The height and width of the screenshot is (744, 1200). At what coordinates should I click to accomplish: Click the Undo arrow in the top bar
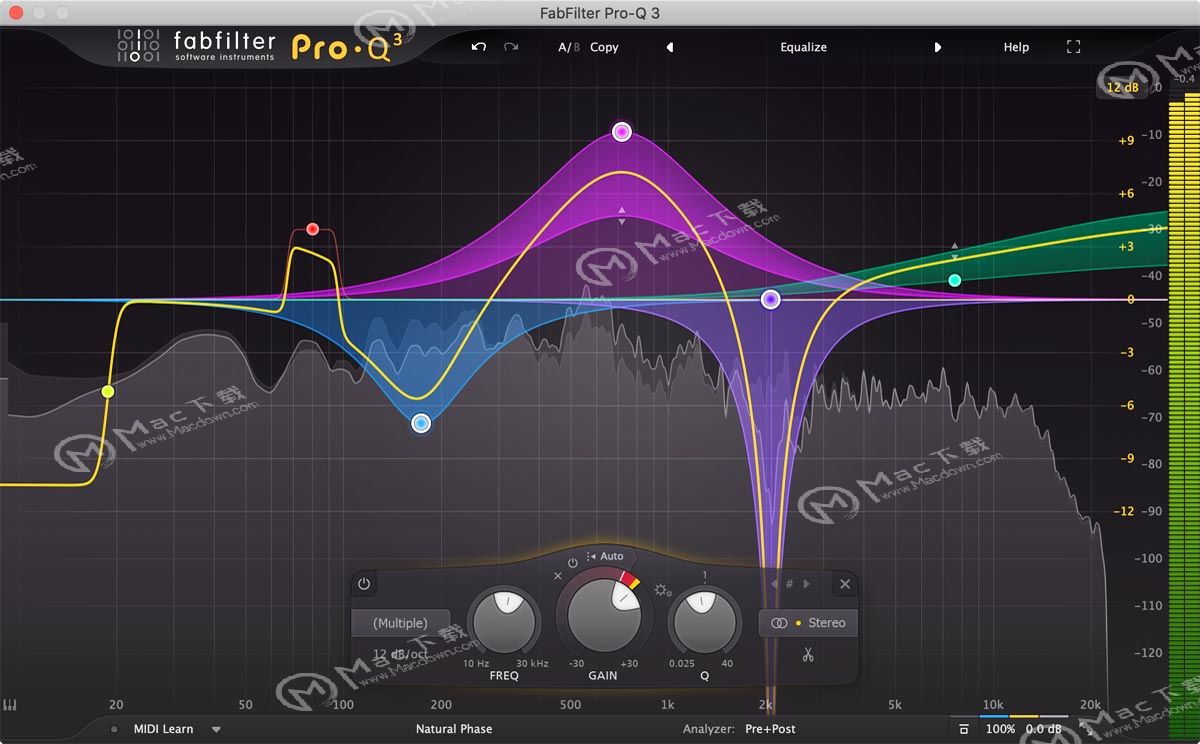(479, 47)
